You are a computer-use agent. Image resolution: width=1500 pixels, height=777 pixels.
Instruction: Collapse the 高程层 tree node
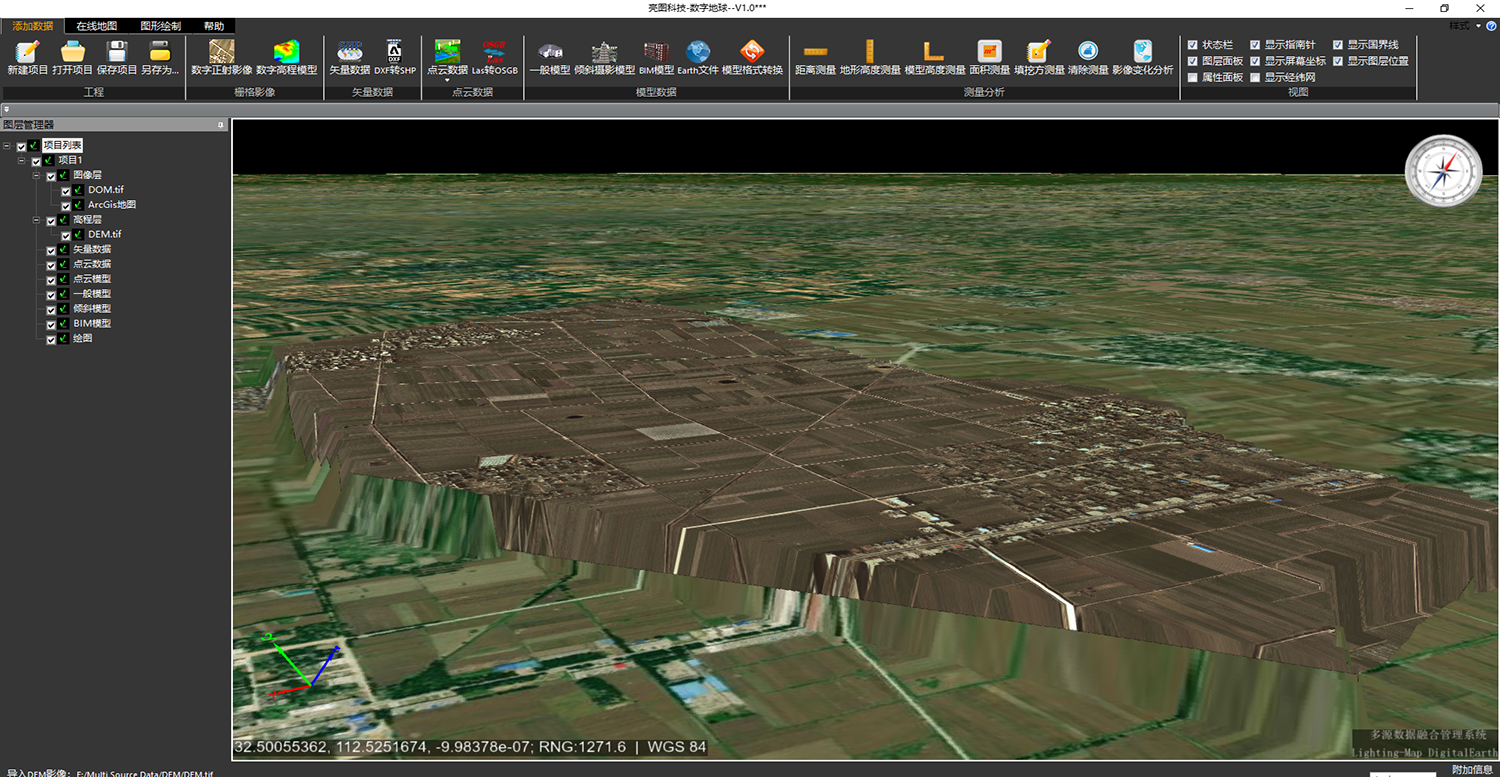(36, 220)
